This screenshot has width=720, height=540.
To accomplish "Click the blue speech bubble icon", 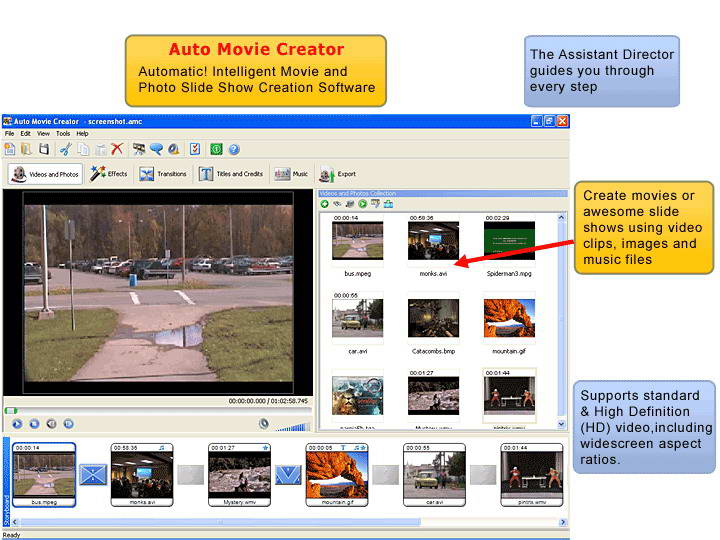I will point(156,149).
